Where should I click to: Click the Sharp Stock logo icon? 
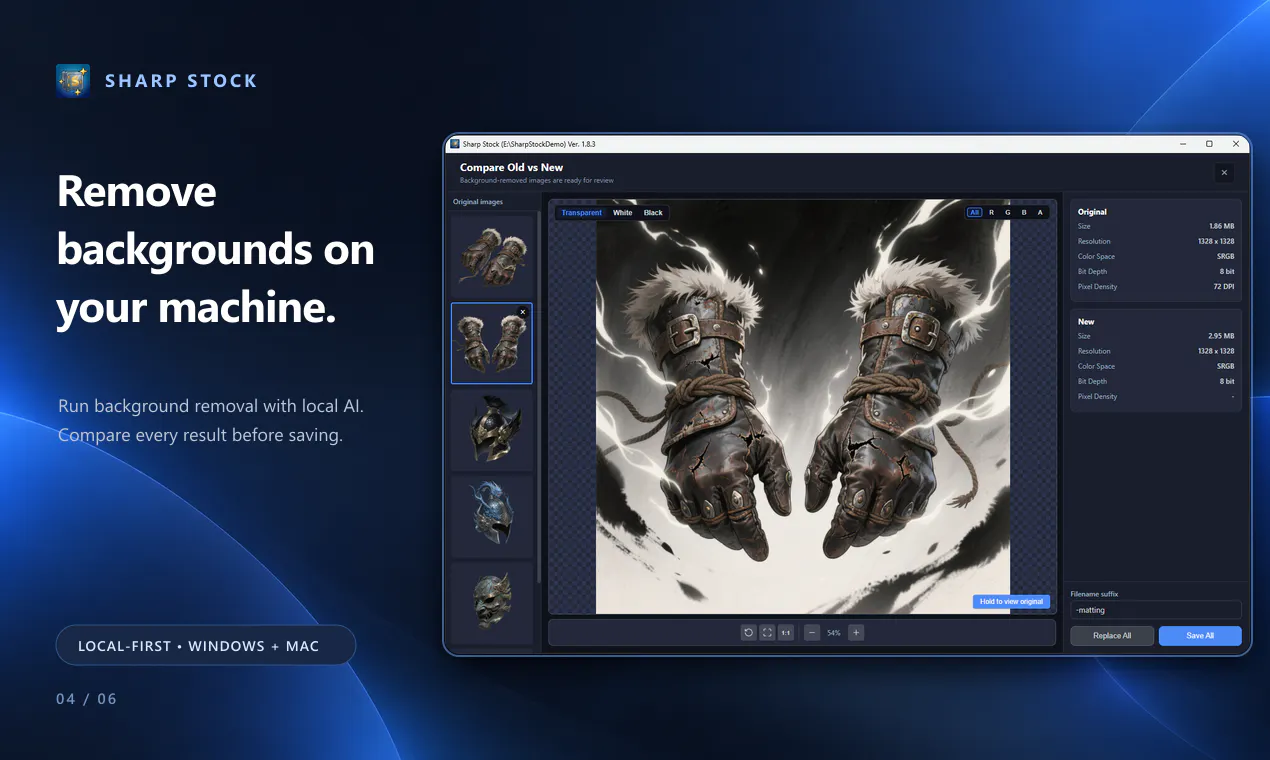[73, 81]
